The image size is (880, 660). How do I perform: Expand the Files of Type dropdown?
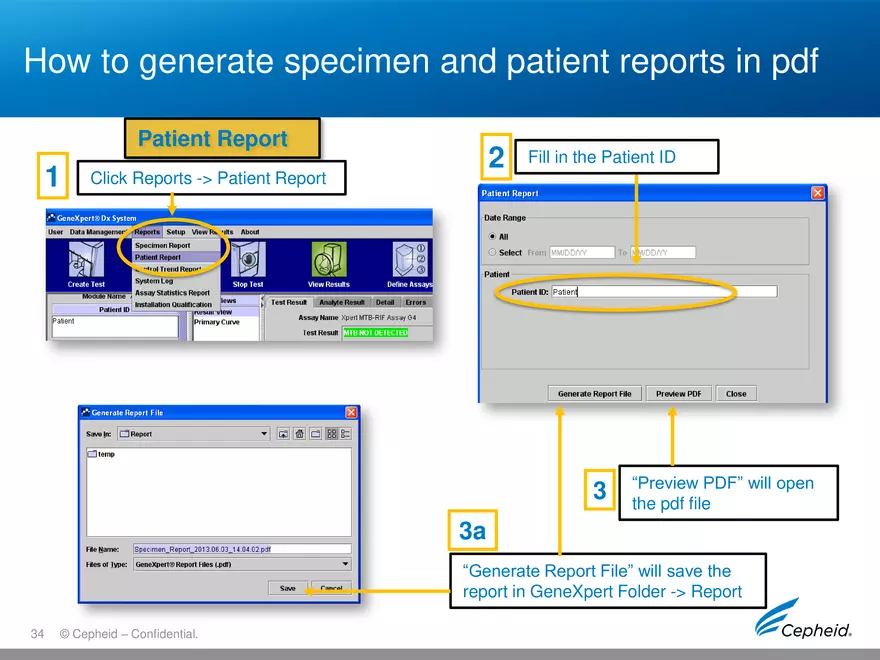(345, 564)
